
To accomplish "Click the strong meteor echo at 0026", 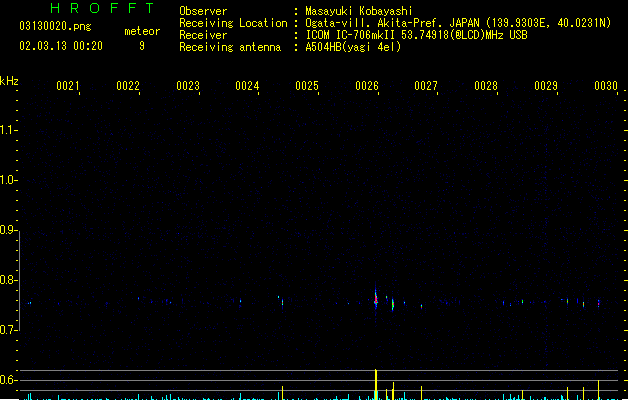I will coord(376,299).
